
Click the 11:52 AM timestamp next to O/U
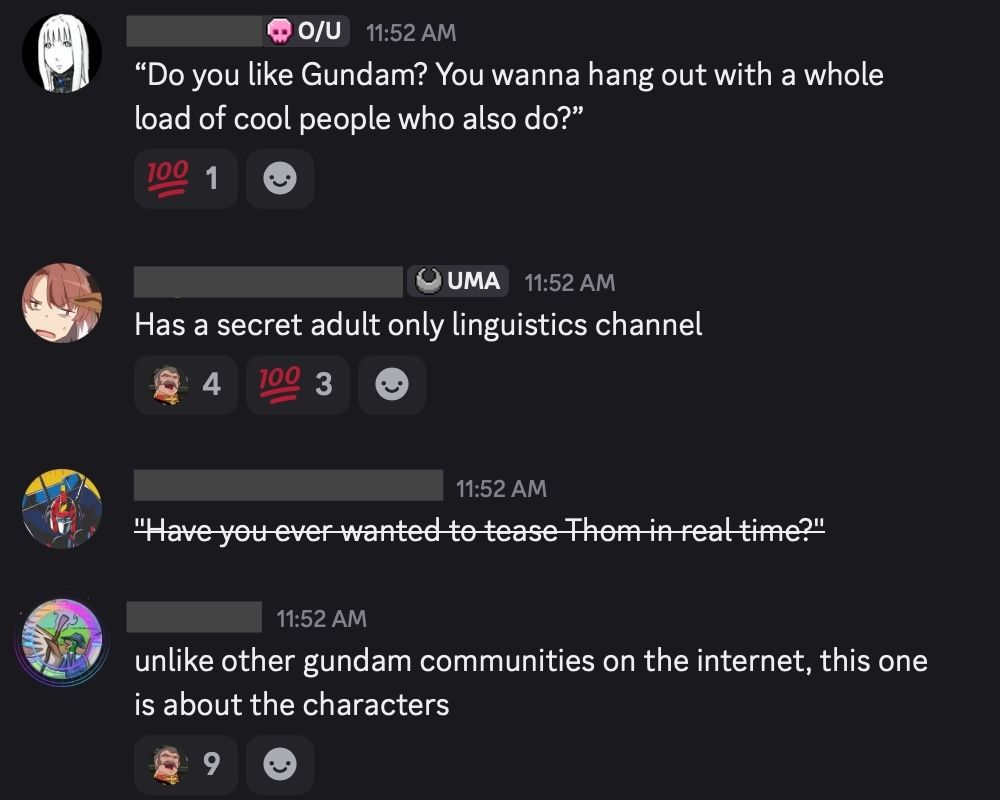[411, 33]
